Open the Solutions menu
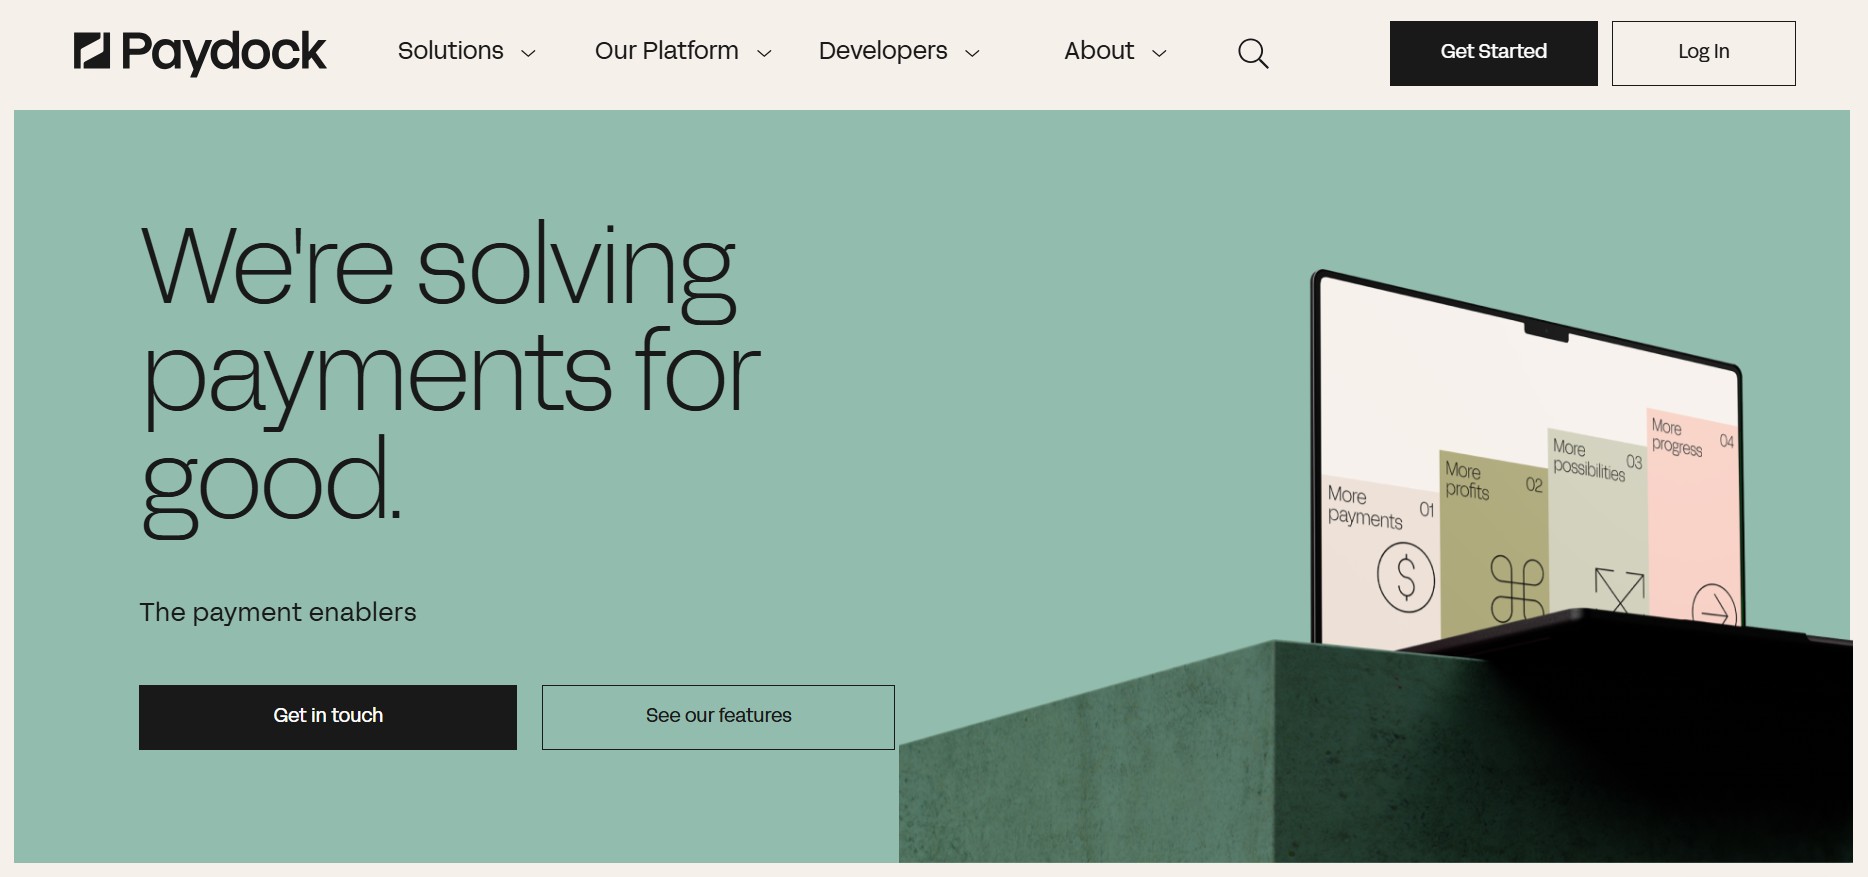 click(x=451, y=51)
